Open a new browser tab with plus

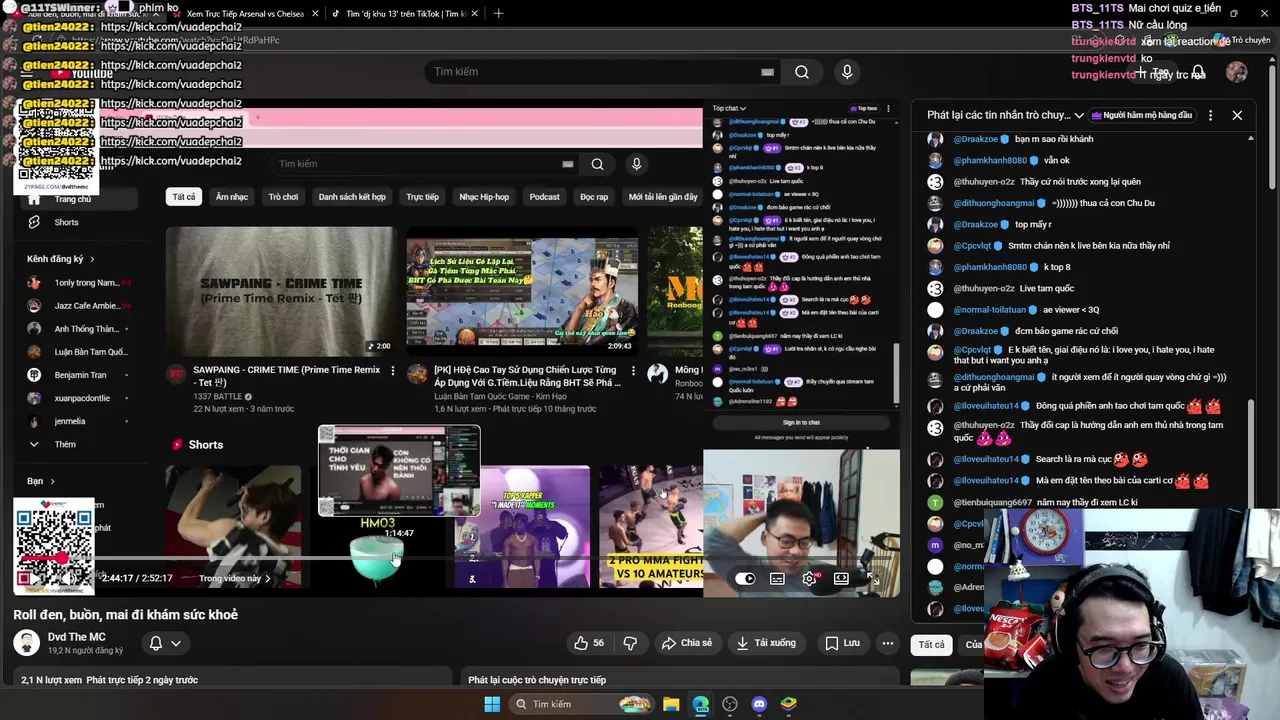click(x=498, y=13)
